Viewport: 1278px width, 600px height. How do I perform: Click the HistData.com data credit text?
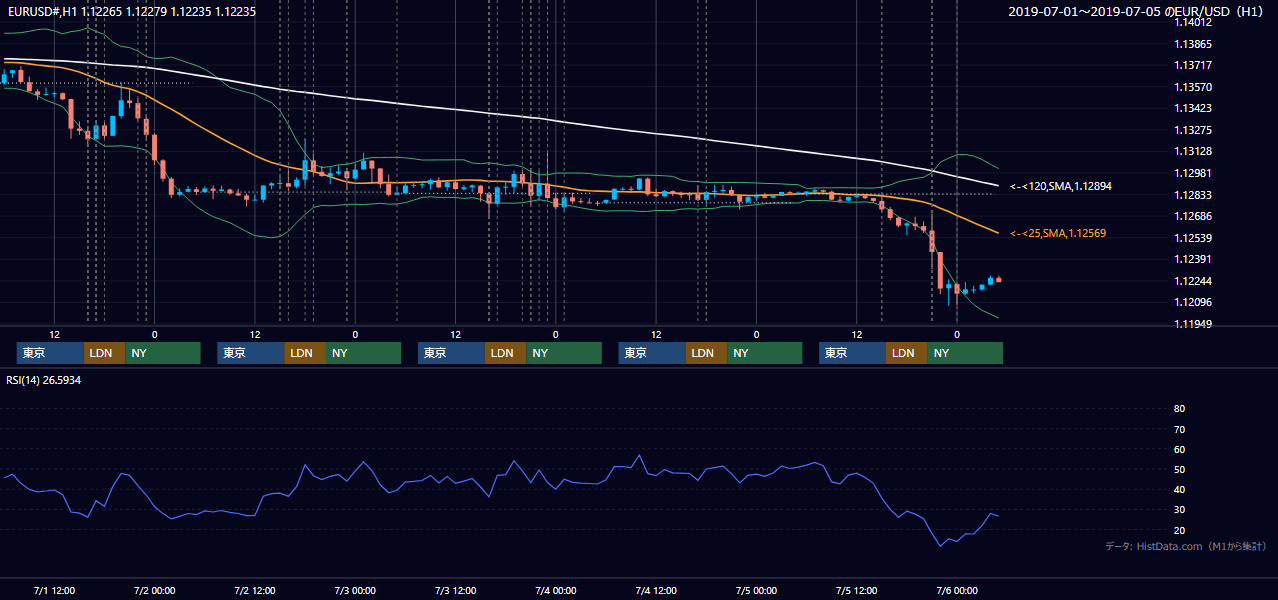coord(1186,546)
